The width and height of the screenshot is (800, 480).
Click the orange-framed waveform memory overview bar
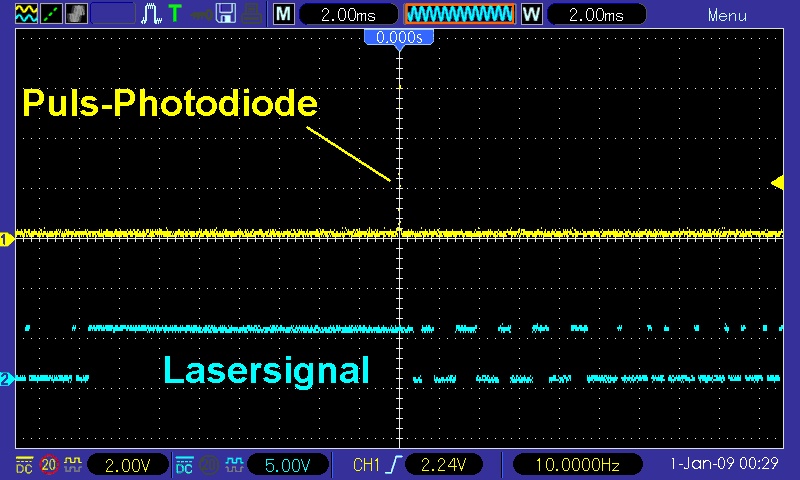[459, 14]
